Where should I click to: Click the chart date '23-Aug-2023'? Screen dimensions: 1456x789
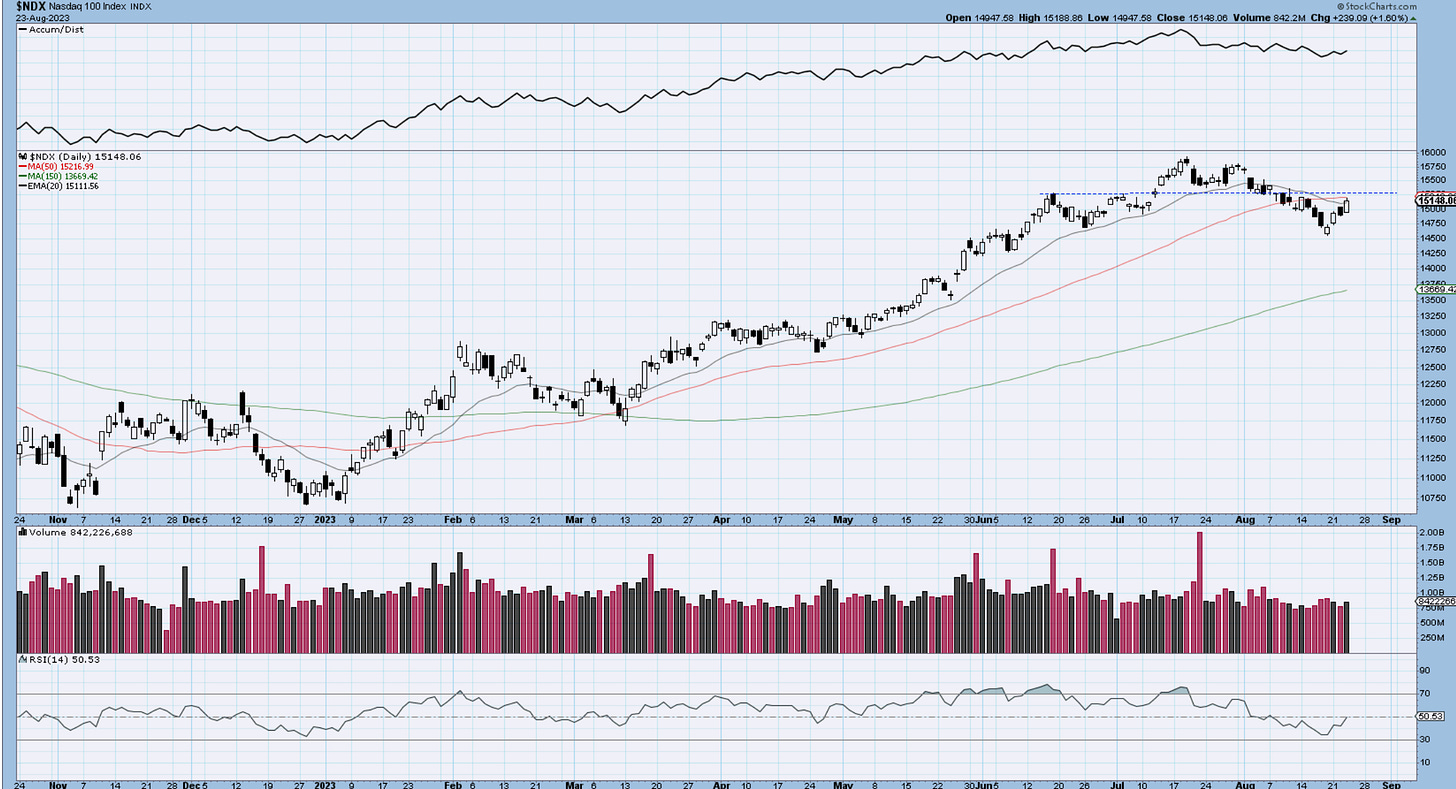(x=45, y=18)
